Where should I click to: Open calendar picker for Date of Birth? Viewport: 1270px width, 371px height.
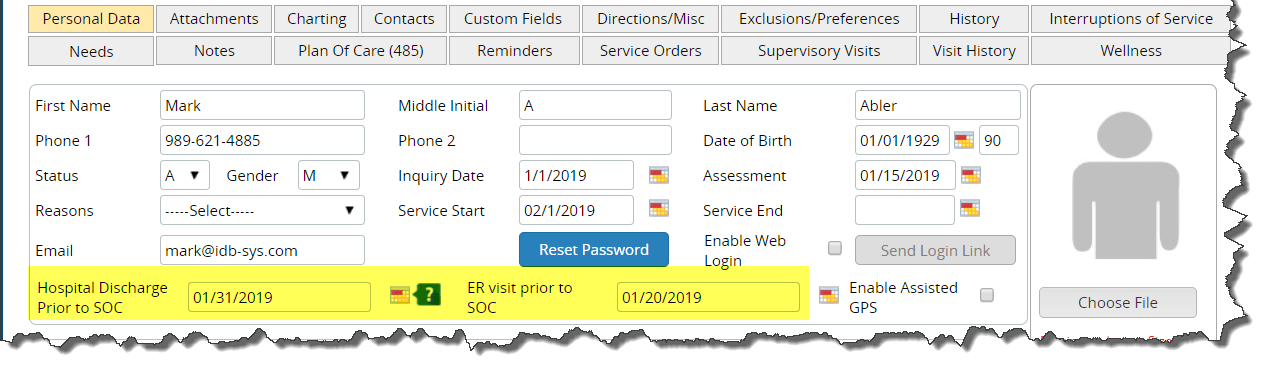click(x=963, y=141)
